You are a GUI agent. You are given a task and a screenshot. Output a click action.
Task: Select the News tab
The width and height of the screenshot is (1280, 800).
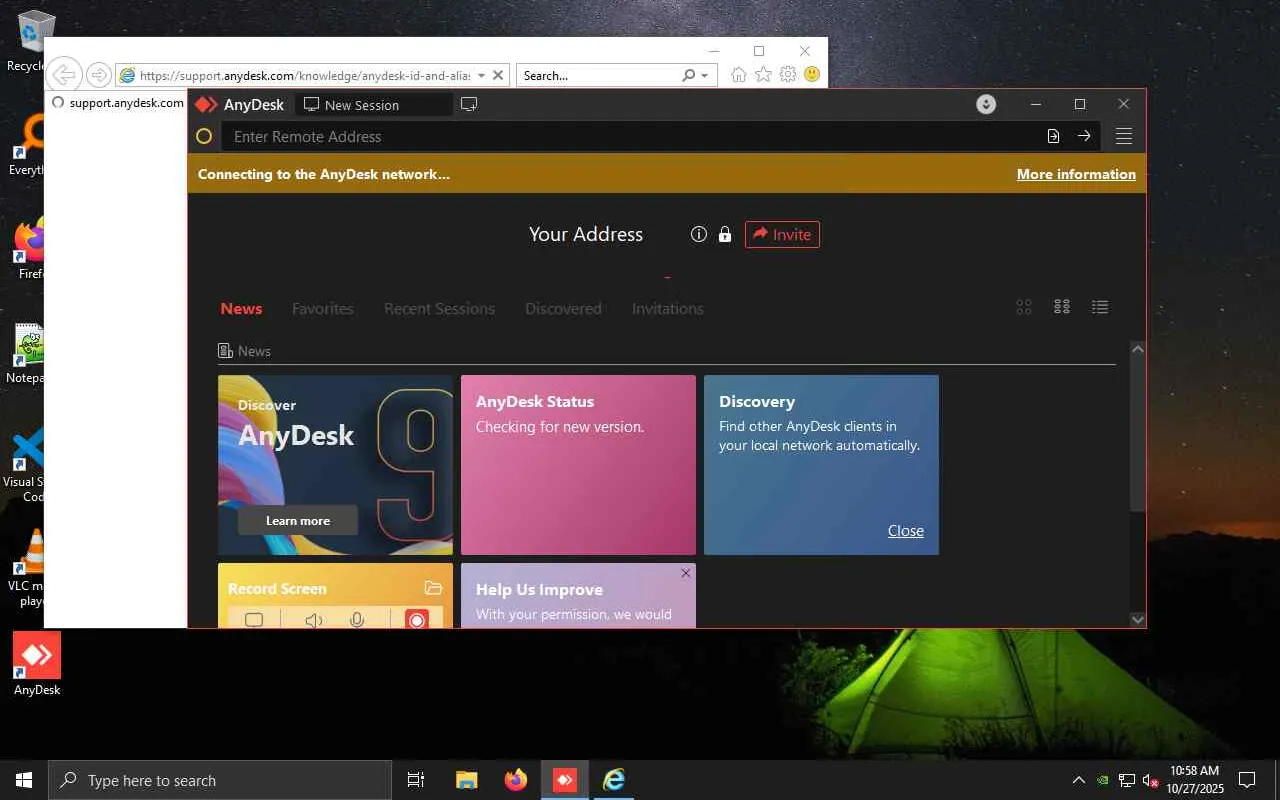pos(241,308)
